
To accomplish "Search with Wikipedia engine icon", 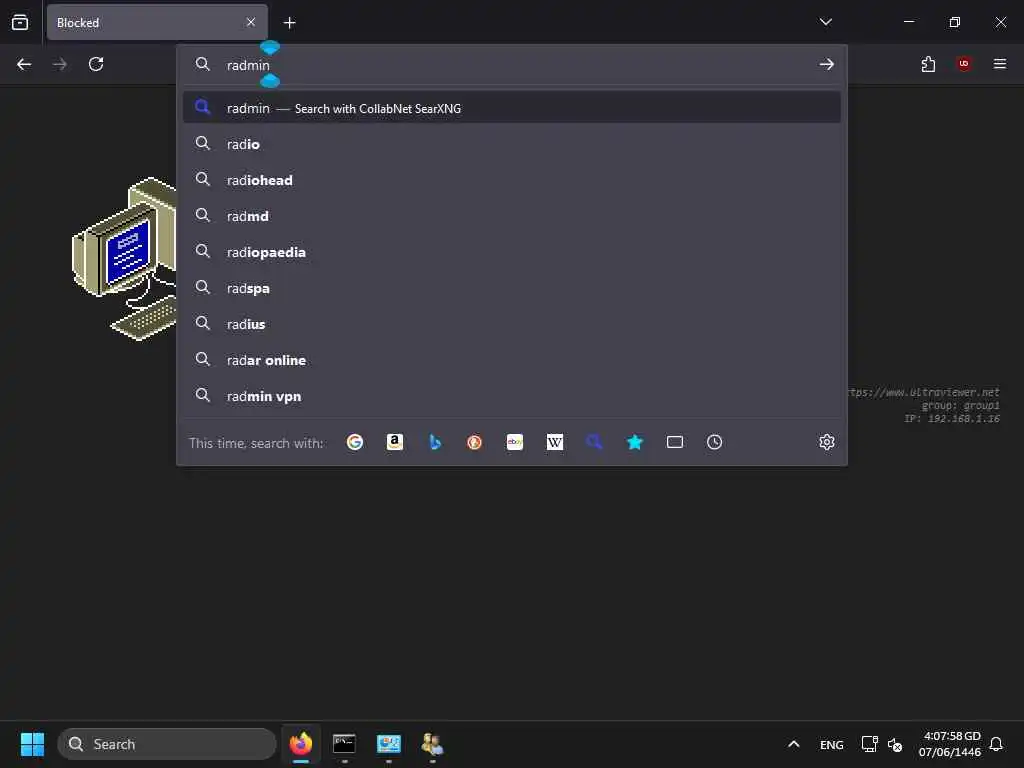I will [554, 442].
